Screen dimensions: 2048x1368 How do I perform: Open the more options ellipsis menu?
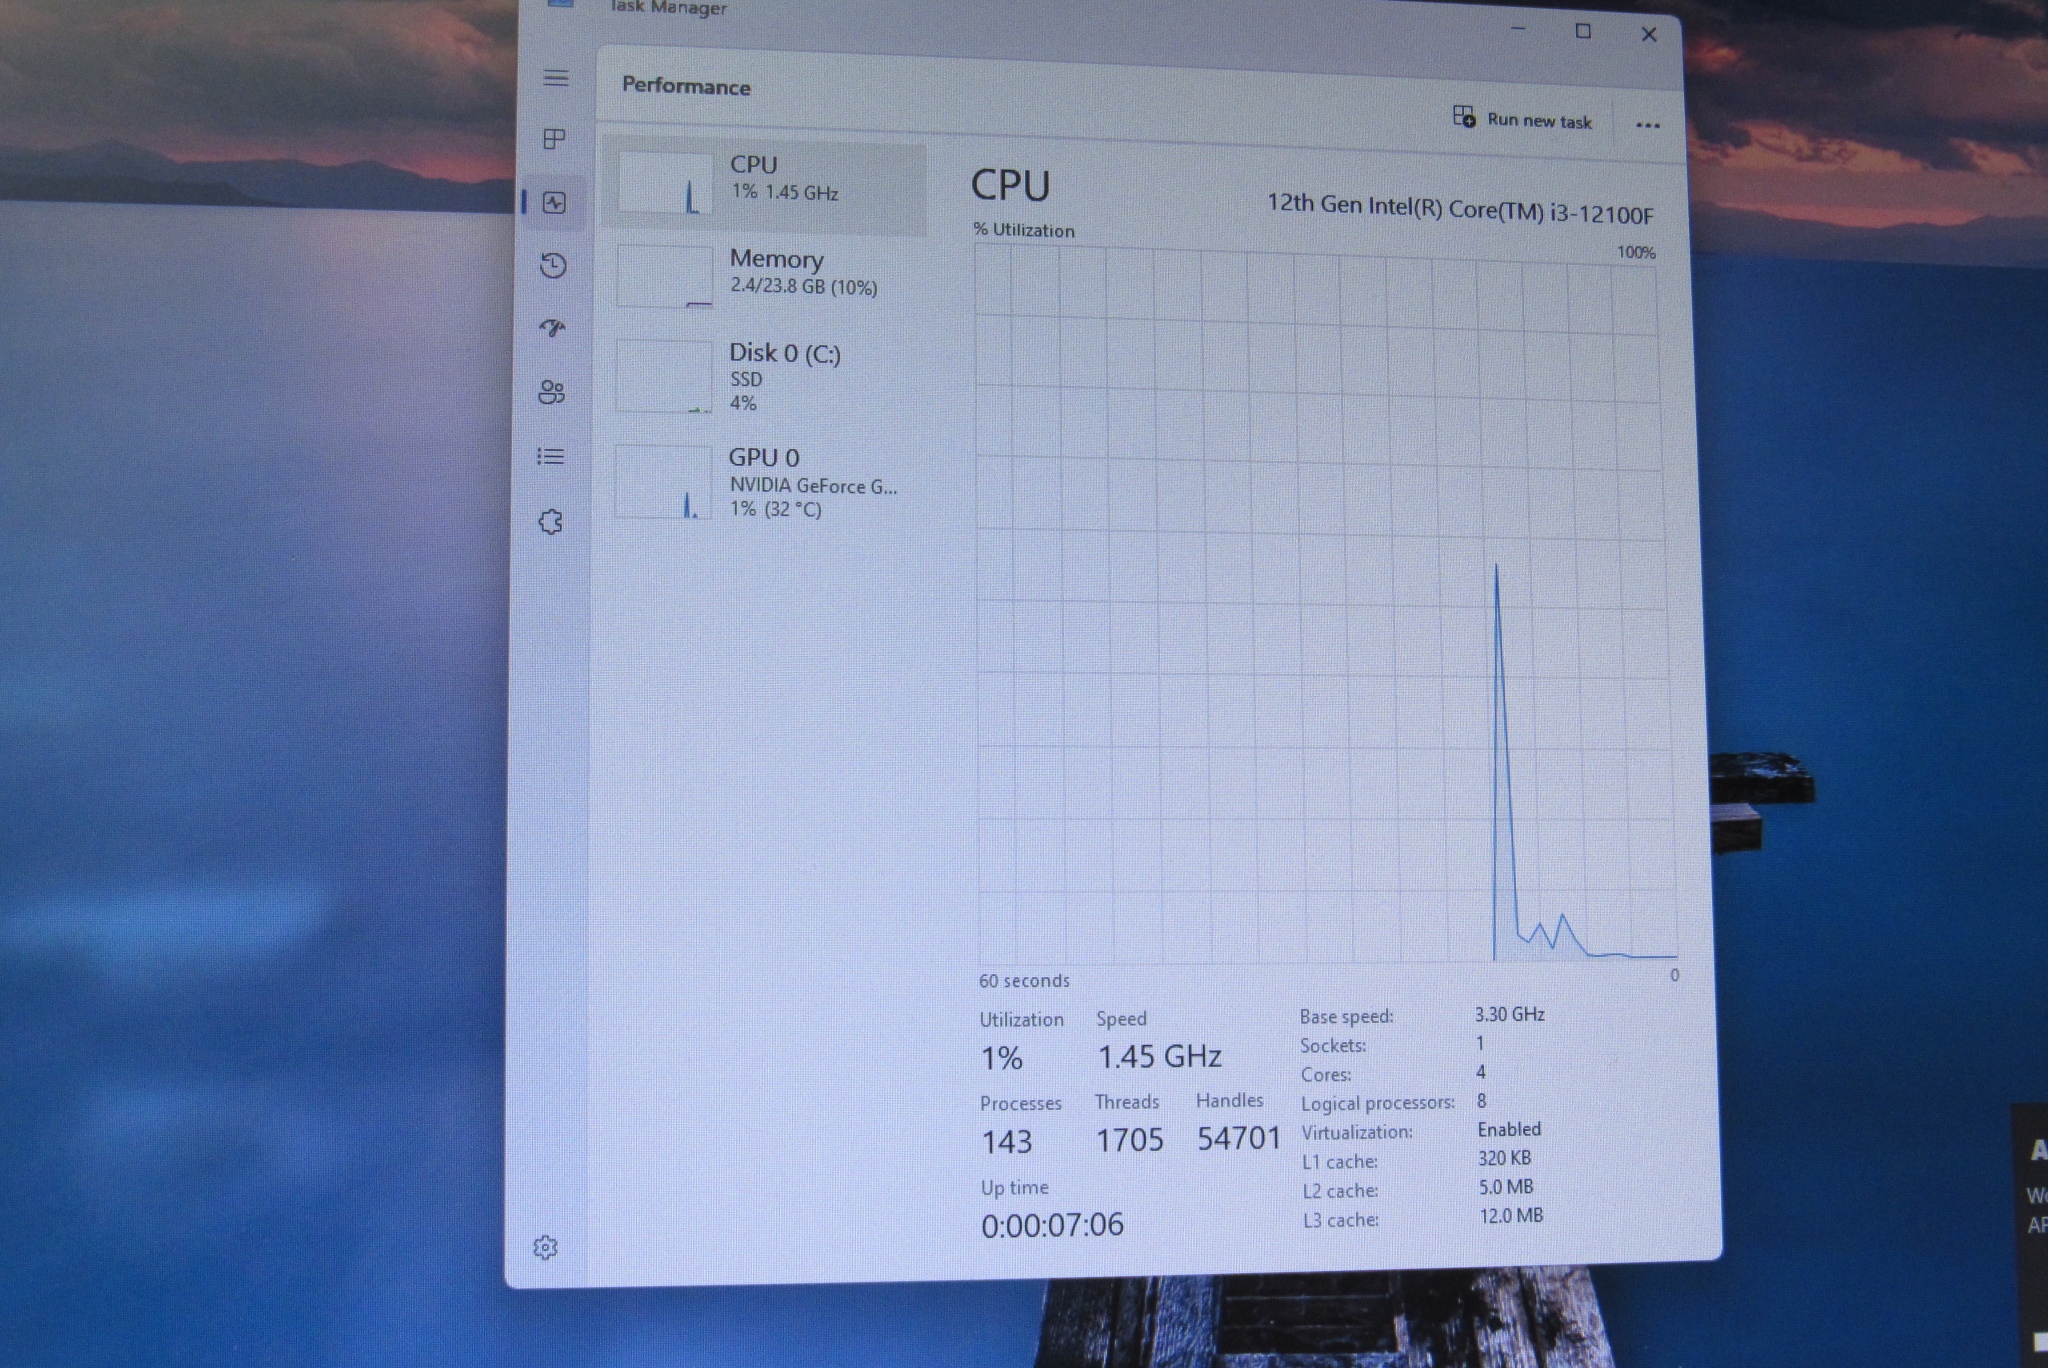[x=1647, y=125]
